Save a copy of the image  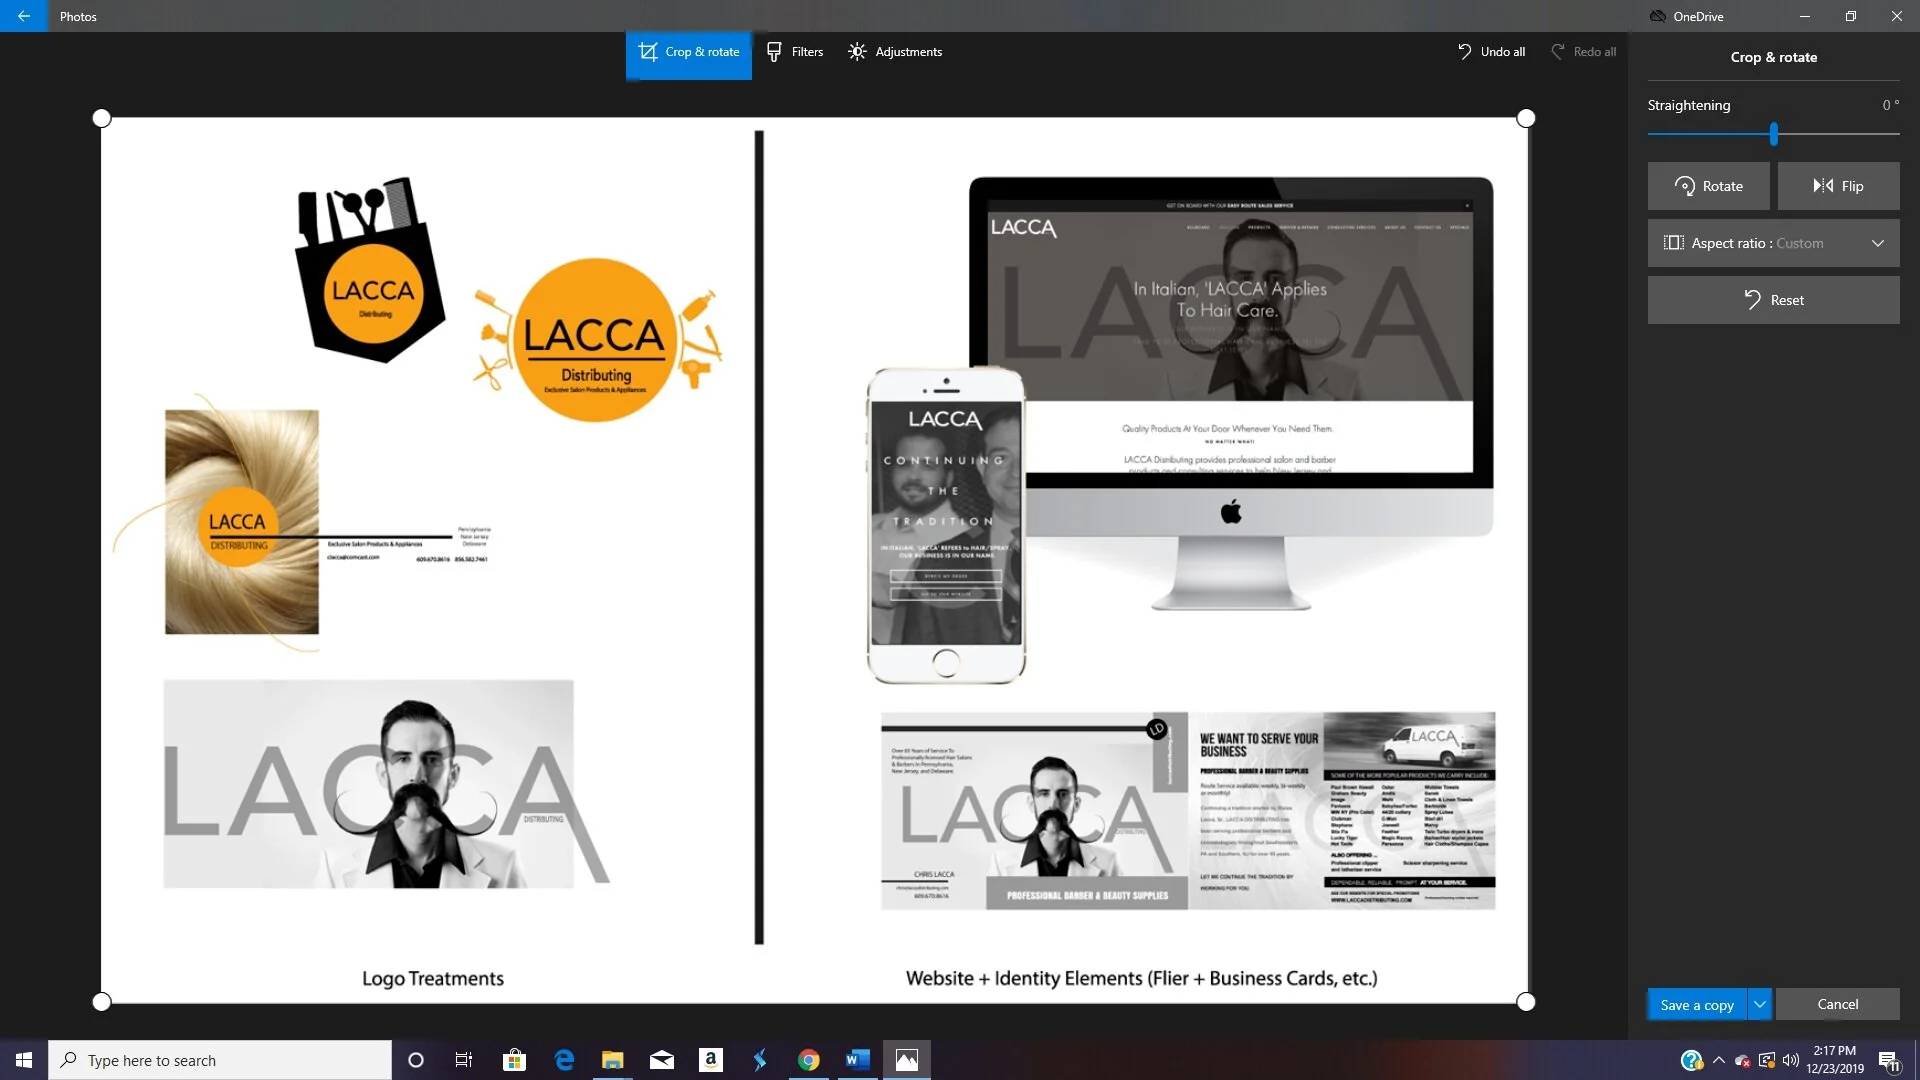1696,1004
